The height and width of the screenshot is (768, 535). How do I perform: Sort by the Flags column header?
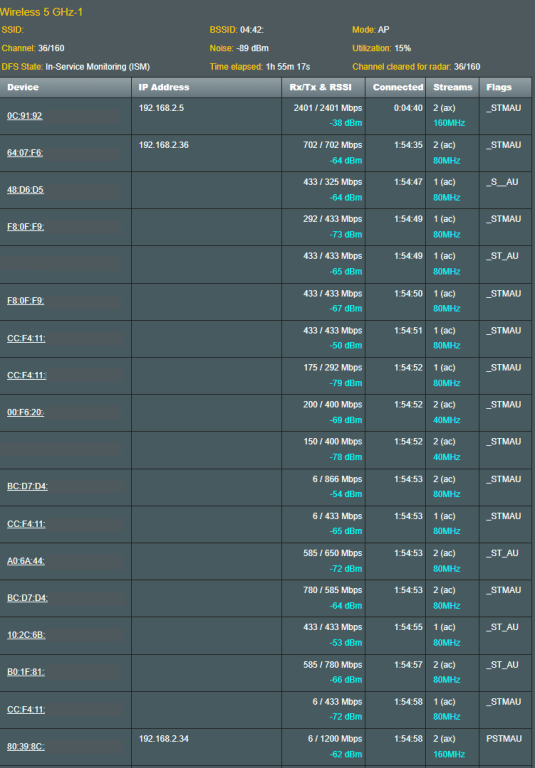(505, 87)
